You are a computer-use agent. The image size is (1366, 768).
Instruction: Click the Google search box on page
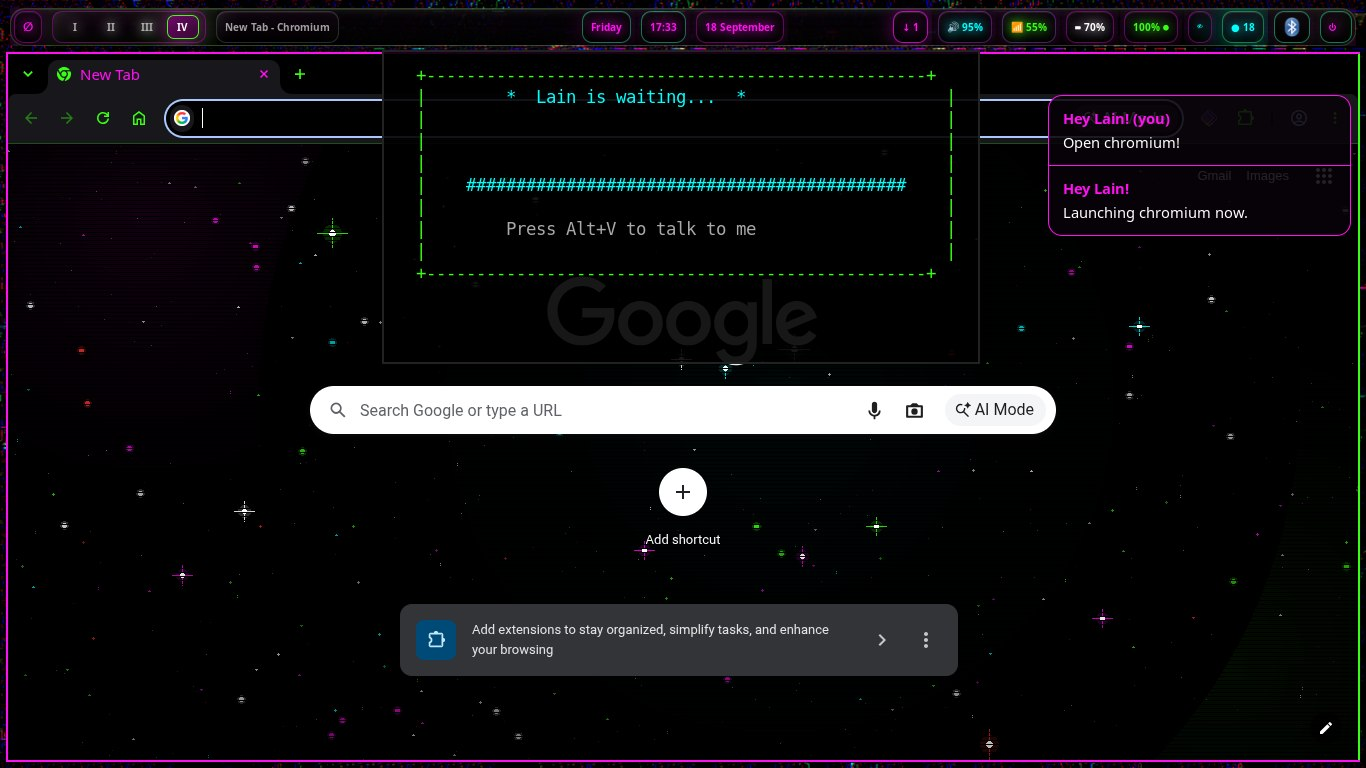point(682,410)
